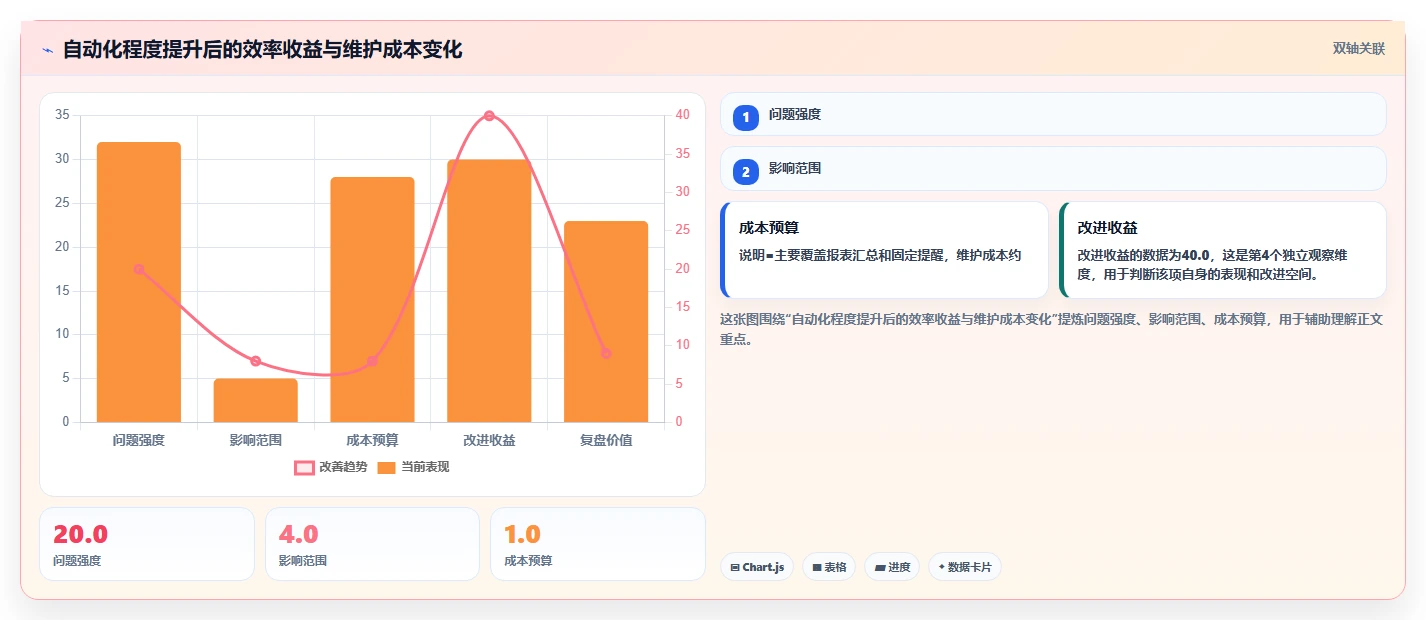Click the number 2 badge icon
Image resolution: width=1426 pixels, height=620 pixels.
coord(746,172)
